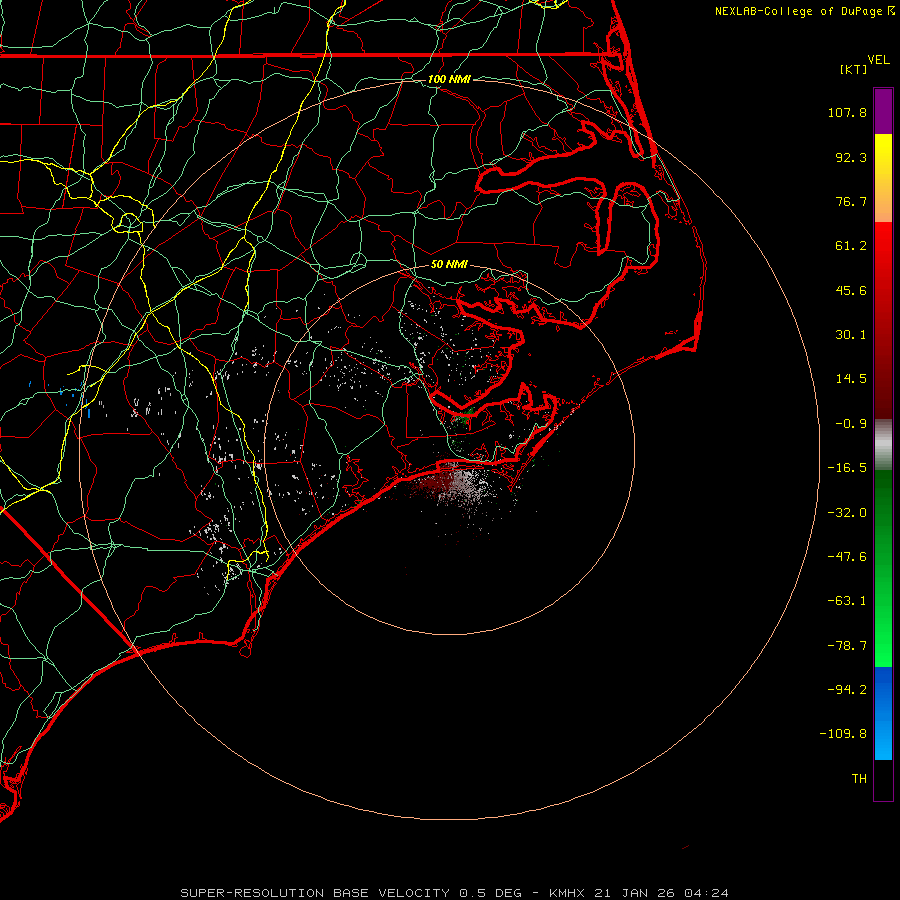
Task: Select the 107.8 value on the velocity scale
Action: (x=847, y=112)
